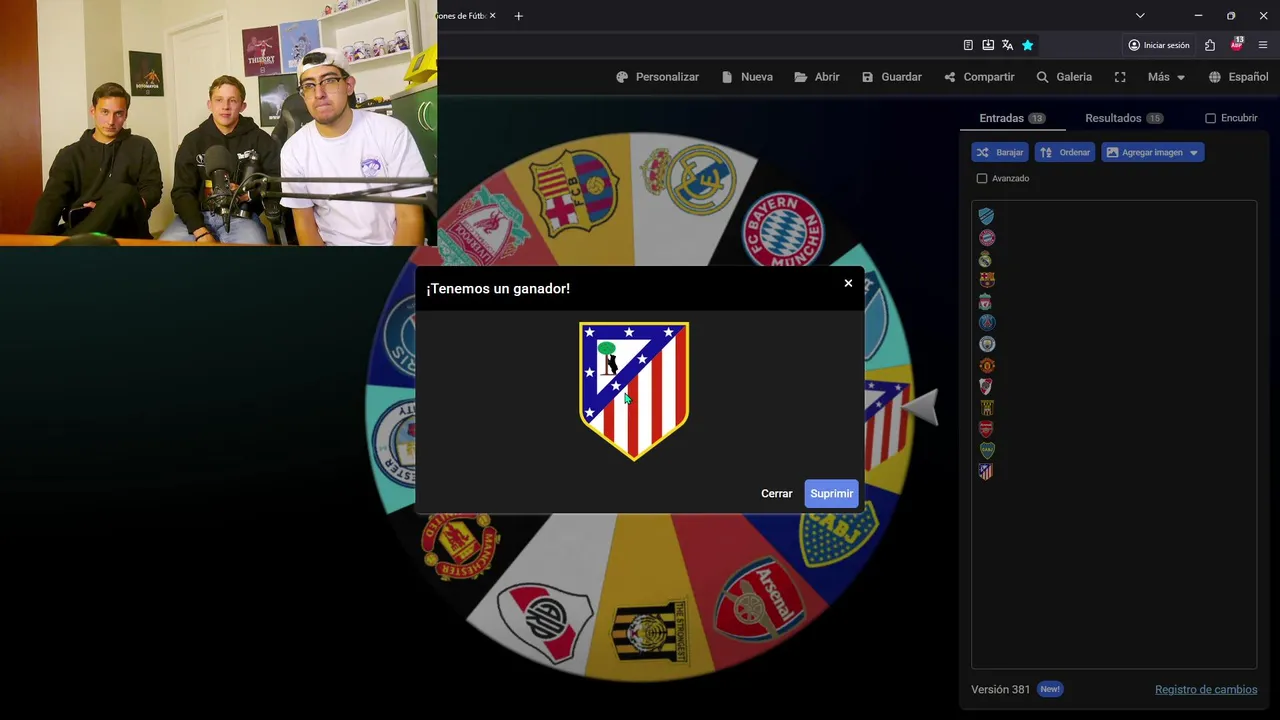Screen dimensions: 1280x720
Task: Enable the Encubrir checkbox
Action: click(x=1210, y=118)
